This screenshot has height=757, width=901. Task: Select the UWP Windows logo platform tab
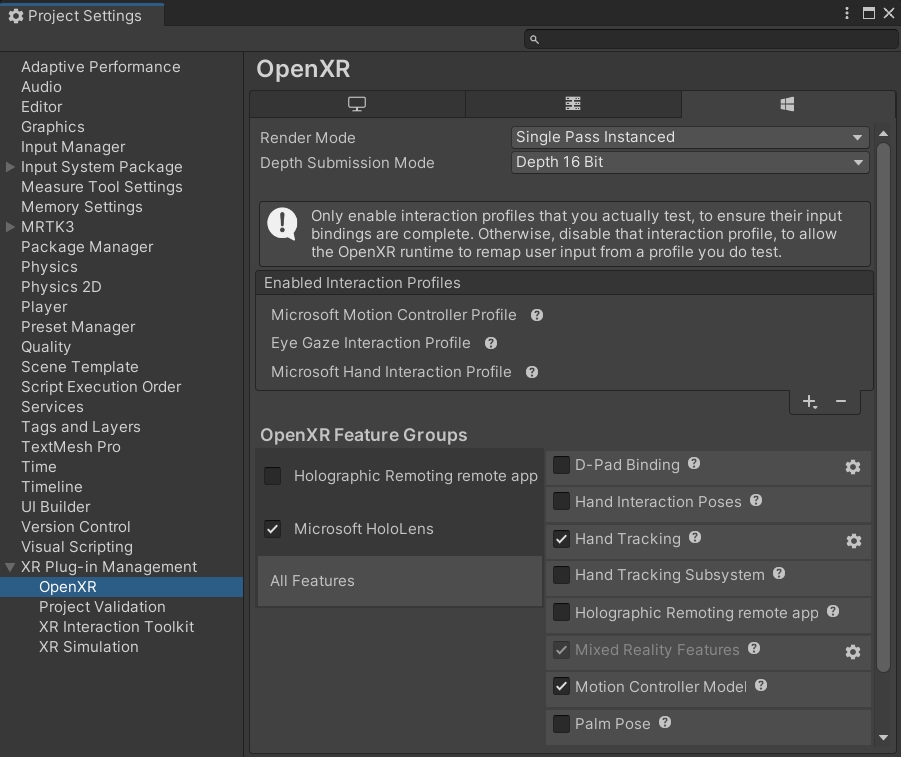787,104
